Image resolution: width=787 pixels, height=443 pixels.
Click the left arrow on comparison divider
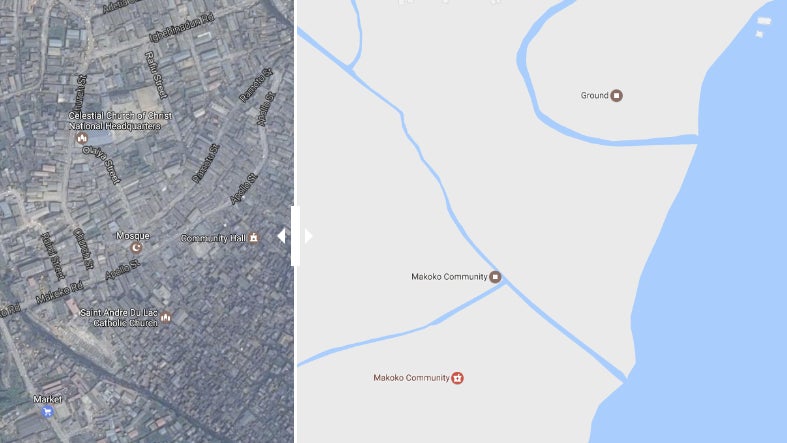point(282,236)
